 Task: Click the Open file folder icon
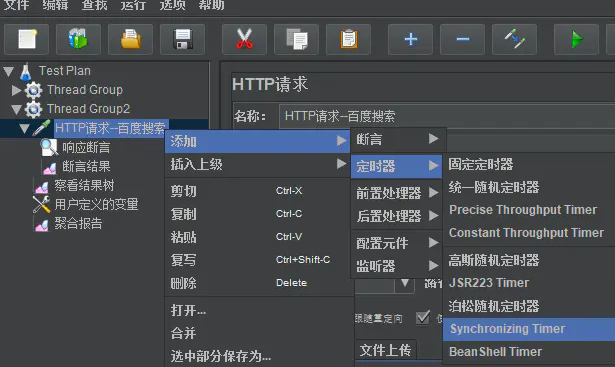131,39
